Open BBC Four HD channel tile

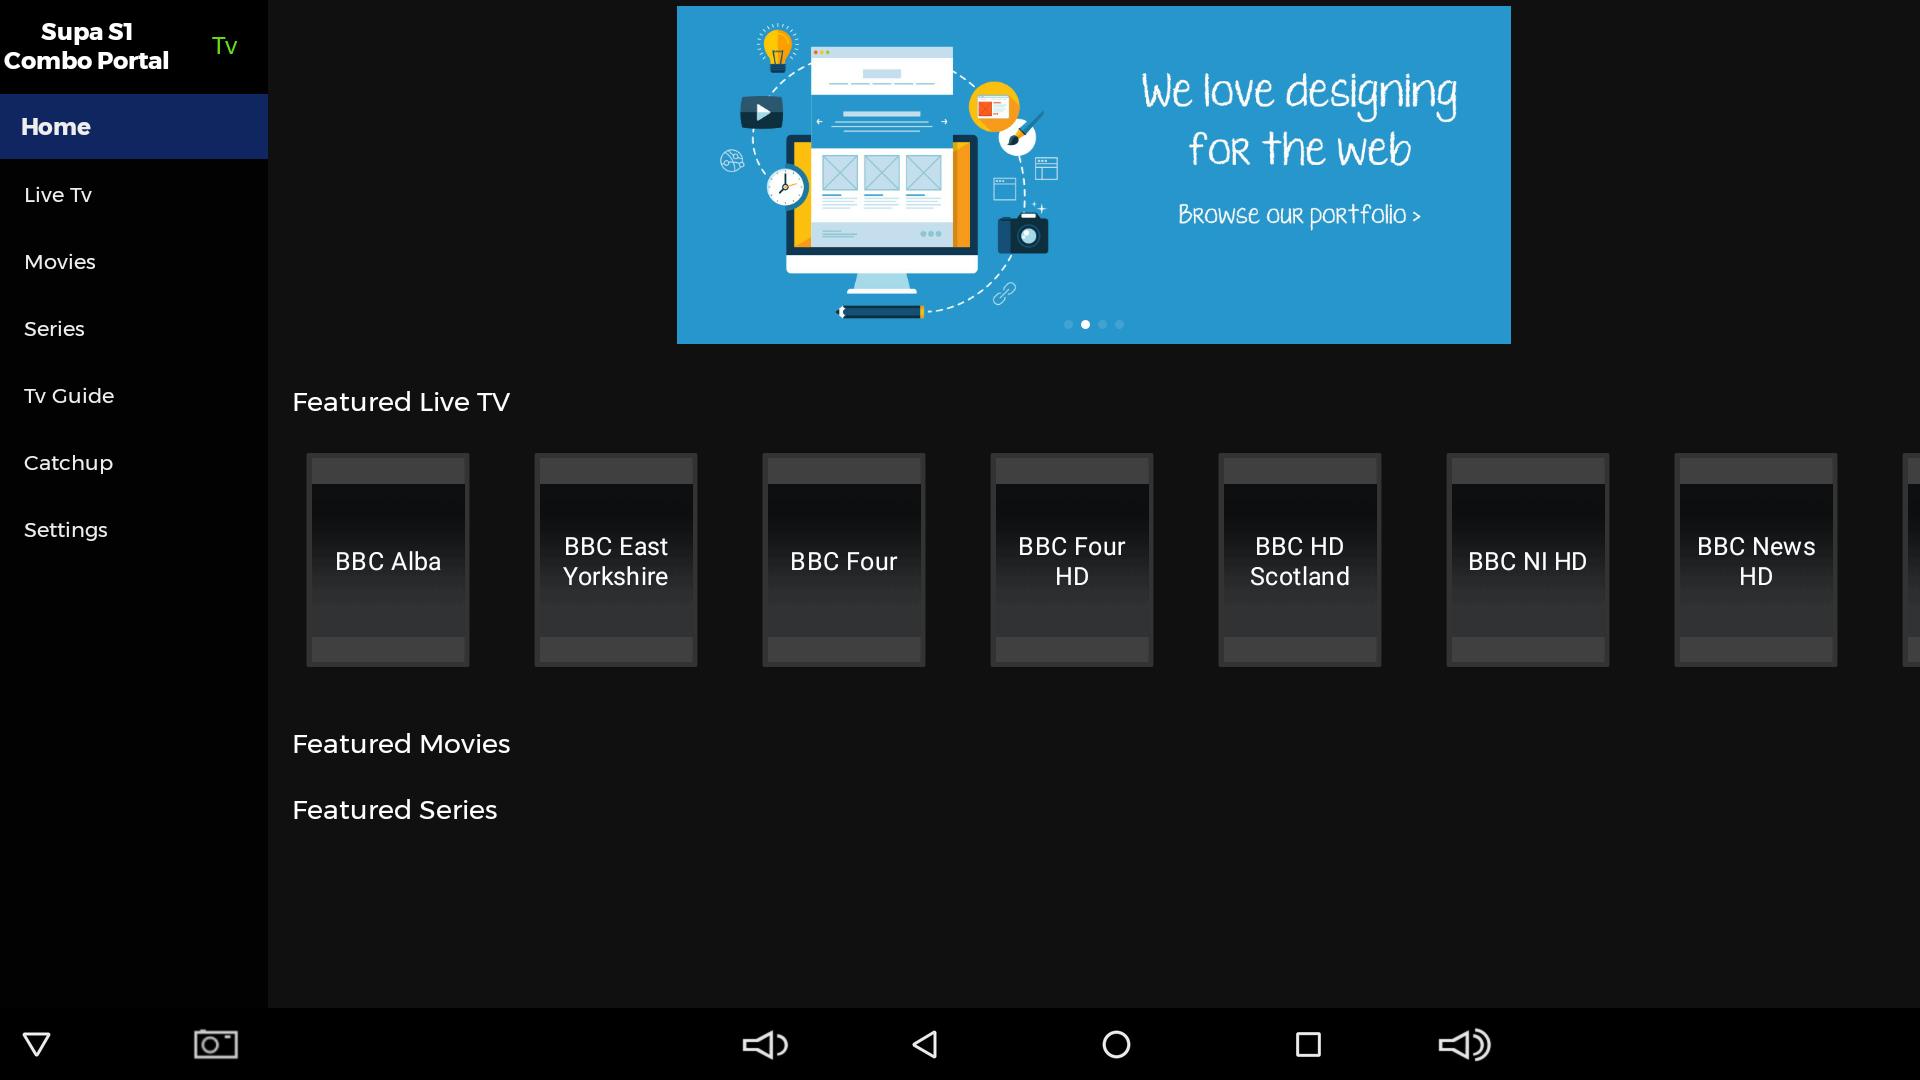click(1072, 560)
